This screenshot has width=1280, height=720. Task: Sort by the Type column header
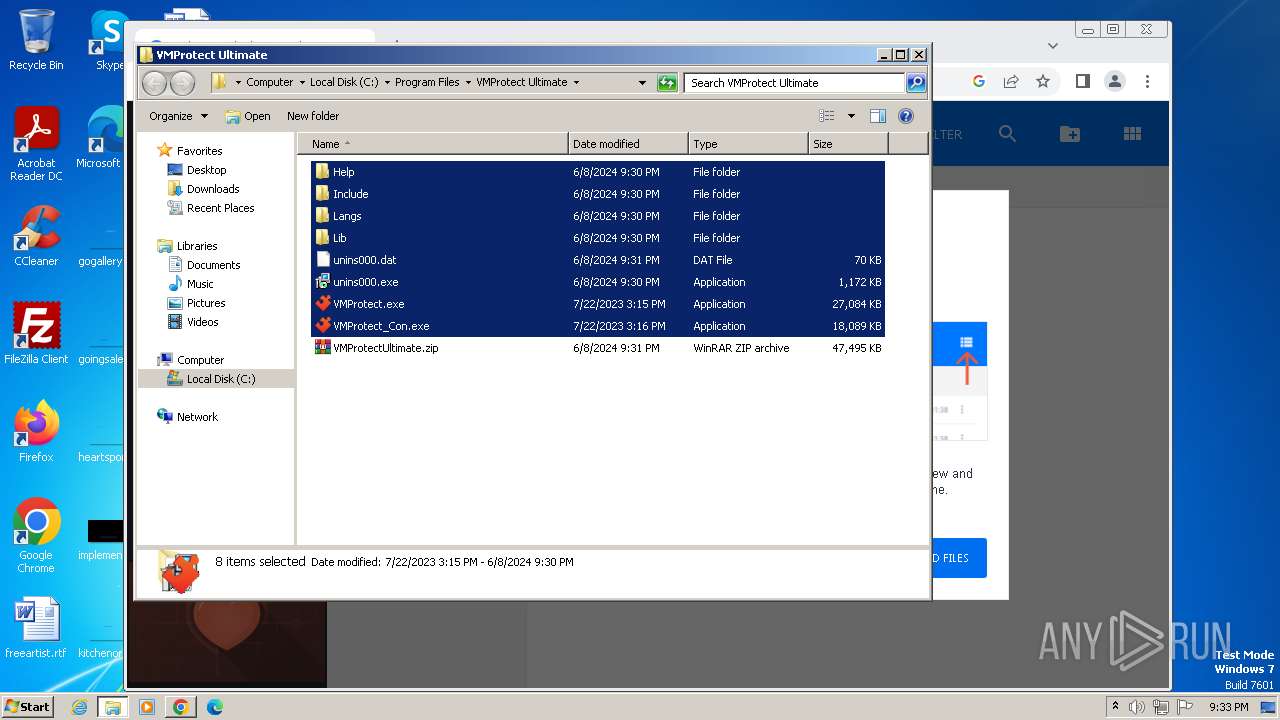[748, 144]
